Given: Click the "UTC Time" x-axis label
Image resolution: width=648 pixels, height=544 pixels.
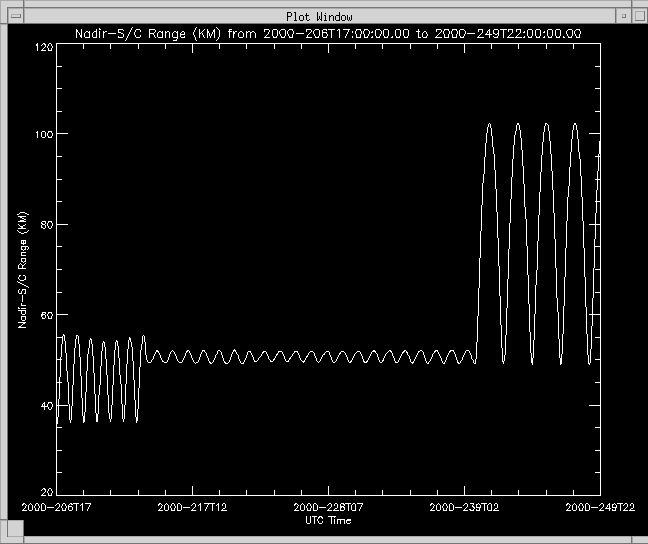Looking at the screenshot, I should [x=327, y=520].
